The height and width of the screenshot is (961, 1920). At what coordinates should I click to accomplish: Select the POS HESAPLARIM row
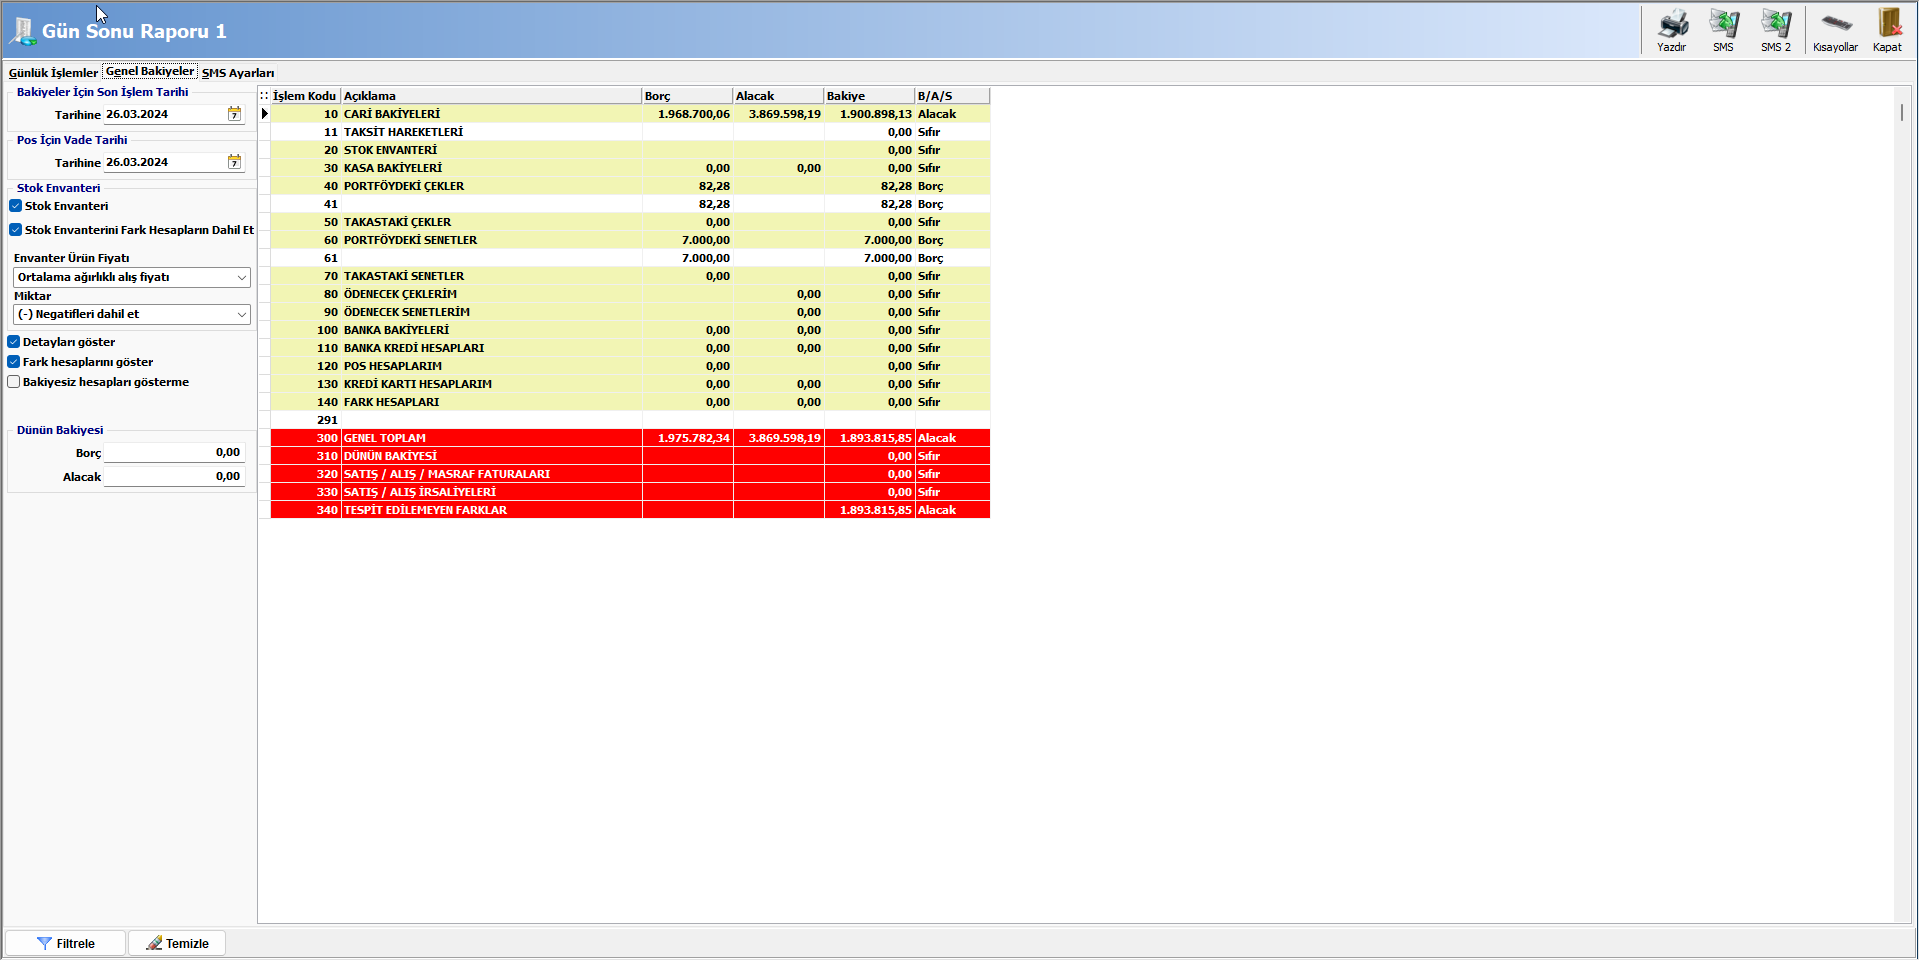tap(630, 366)
